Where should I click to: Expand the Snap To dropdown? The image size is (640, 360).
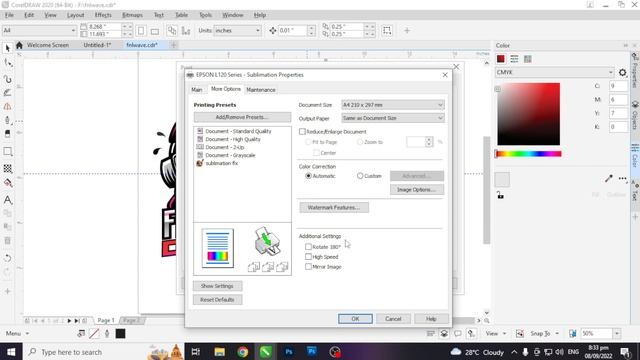coord(557,333)
